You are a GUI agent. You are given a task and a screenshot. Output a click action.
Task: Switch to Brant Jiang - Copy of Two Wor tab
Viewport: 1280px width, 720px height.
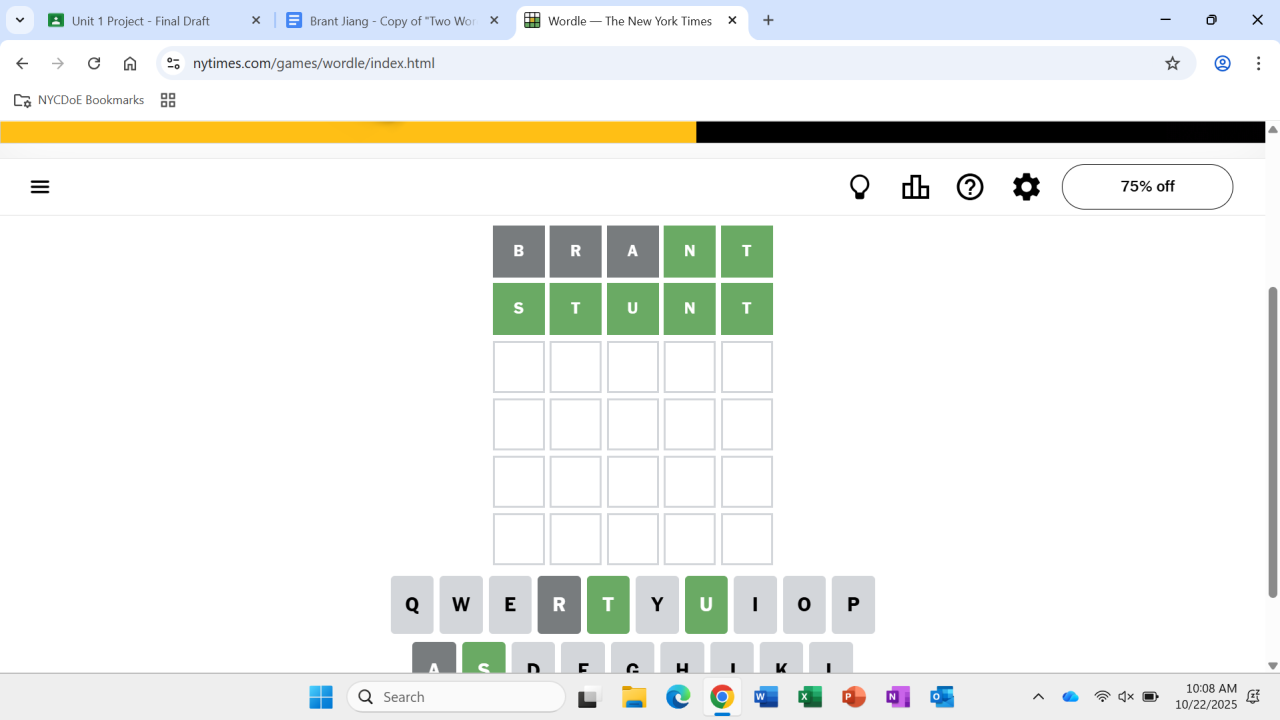pos(393,21)
